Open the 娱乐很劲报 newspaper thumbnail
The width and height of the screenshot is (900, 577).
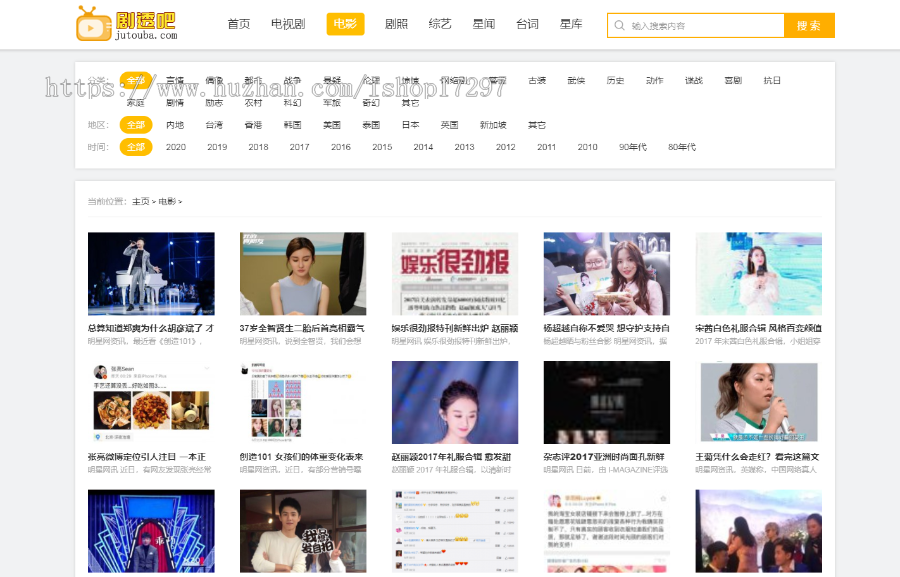(454, 274)
